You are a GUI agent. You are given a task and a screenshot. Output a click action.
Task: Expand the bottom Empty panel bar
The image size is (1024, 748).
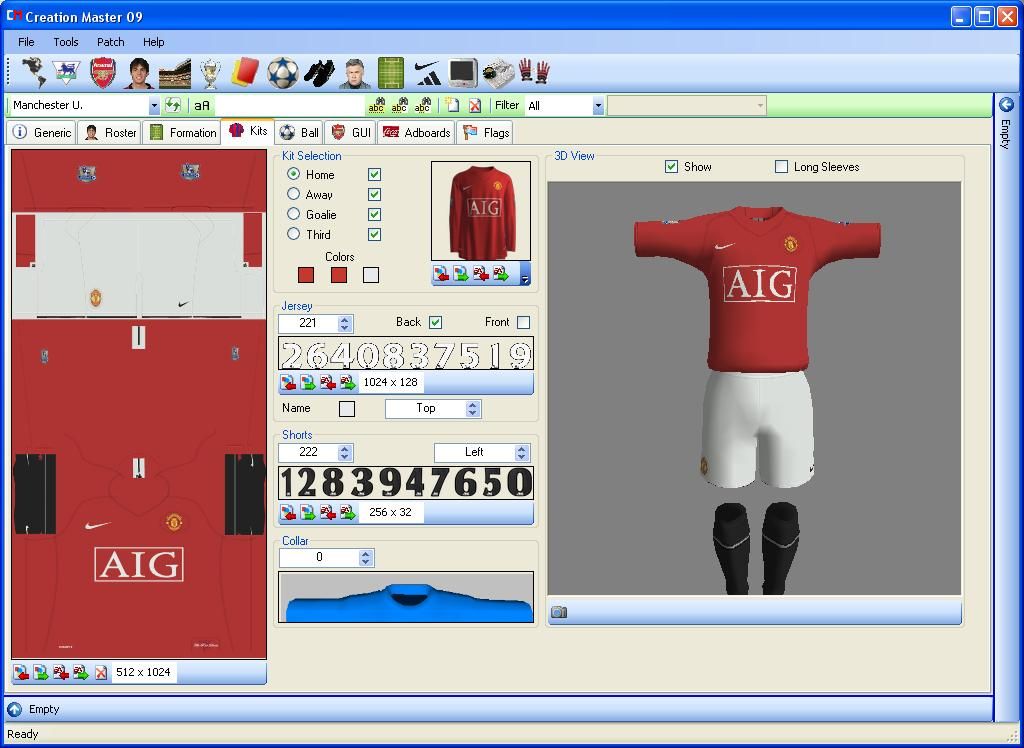(14, 709)
